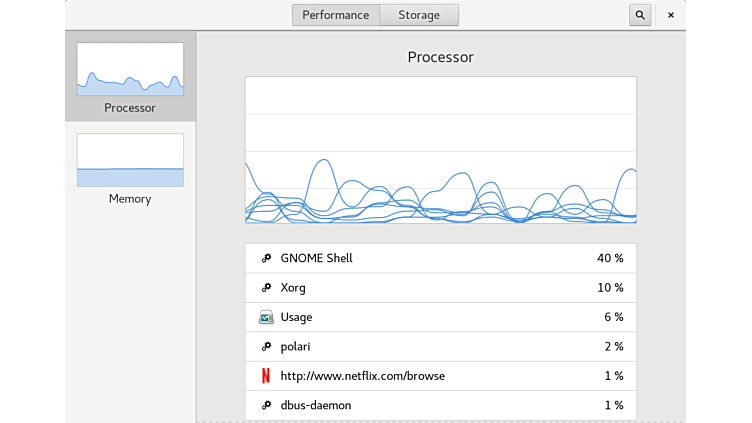The height and width of the screenshot is (423, 752).
Task: Close the Usage window
Action: click(670, 15)
